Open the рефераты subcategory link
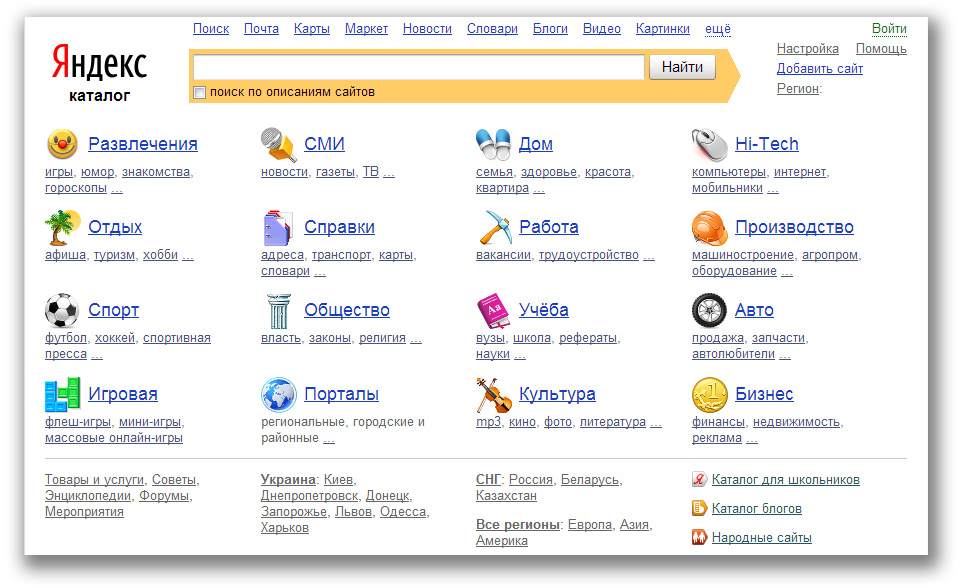 tap(588, 338)
